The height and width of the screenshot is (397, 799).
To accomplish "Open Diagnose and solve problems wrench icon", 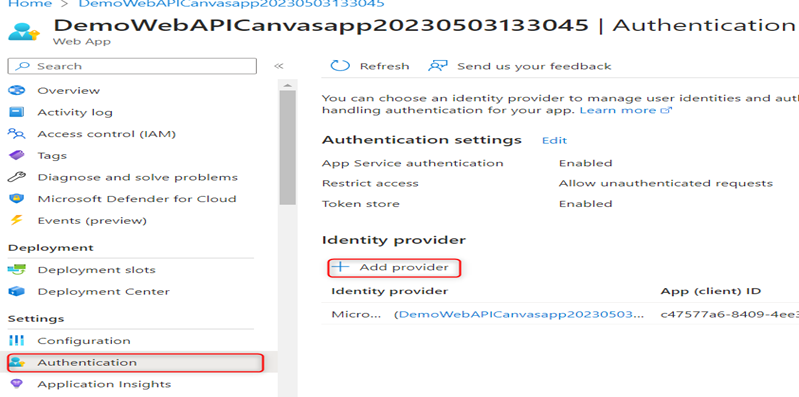I will (x=17, y=177).
